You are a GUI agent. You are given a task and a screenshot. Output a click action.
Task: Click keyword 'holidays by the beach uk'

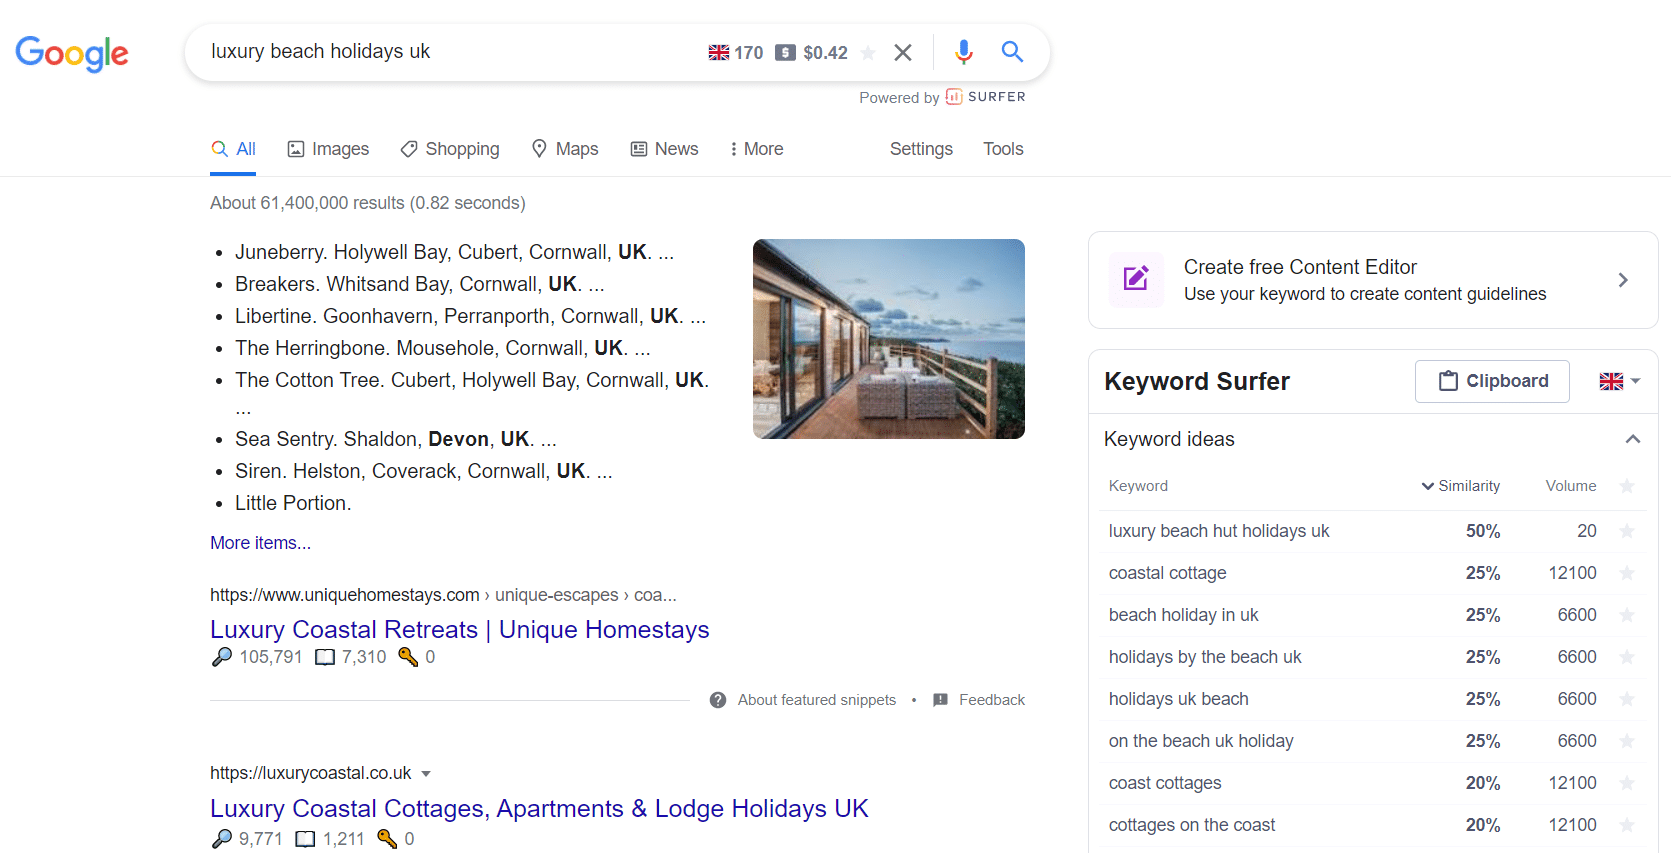(1205, 657)
